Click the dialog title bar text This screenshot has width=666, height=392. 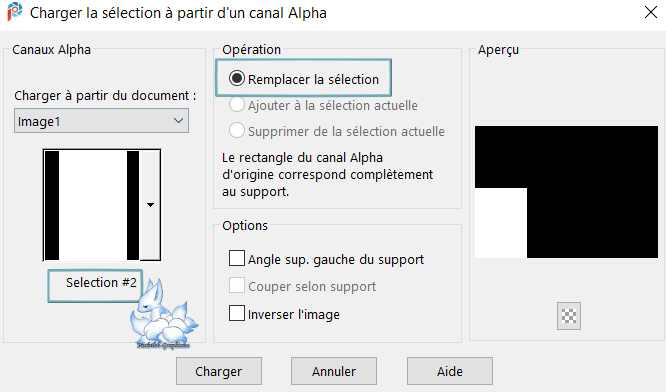(x=178, y=13)
